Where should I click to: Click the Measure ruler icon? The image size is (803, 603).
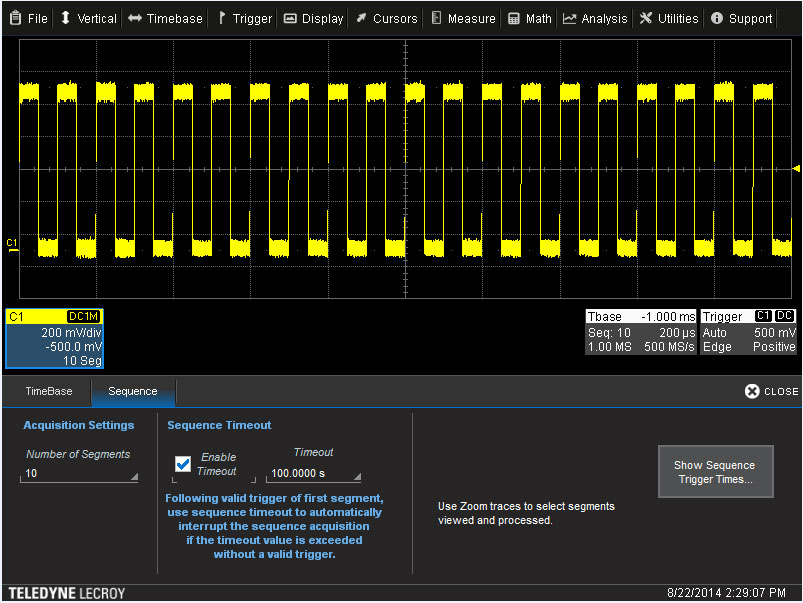pyautogui.click(x=434, y=17)
